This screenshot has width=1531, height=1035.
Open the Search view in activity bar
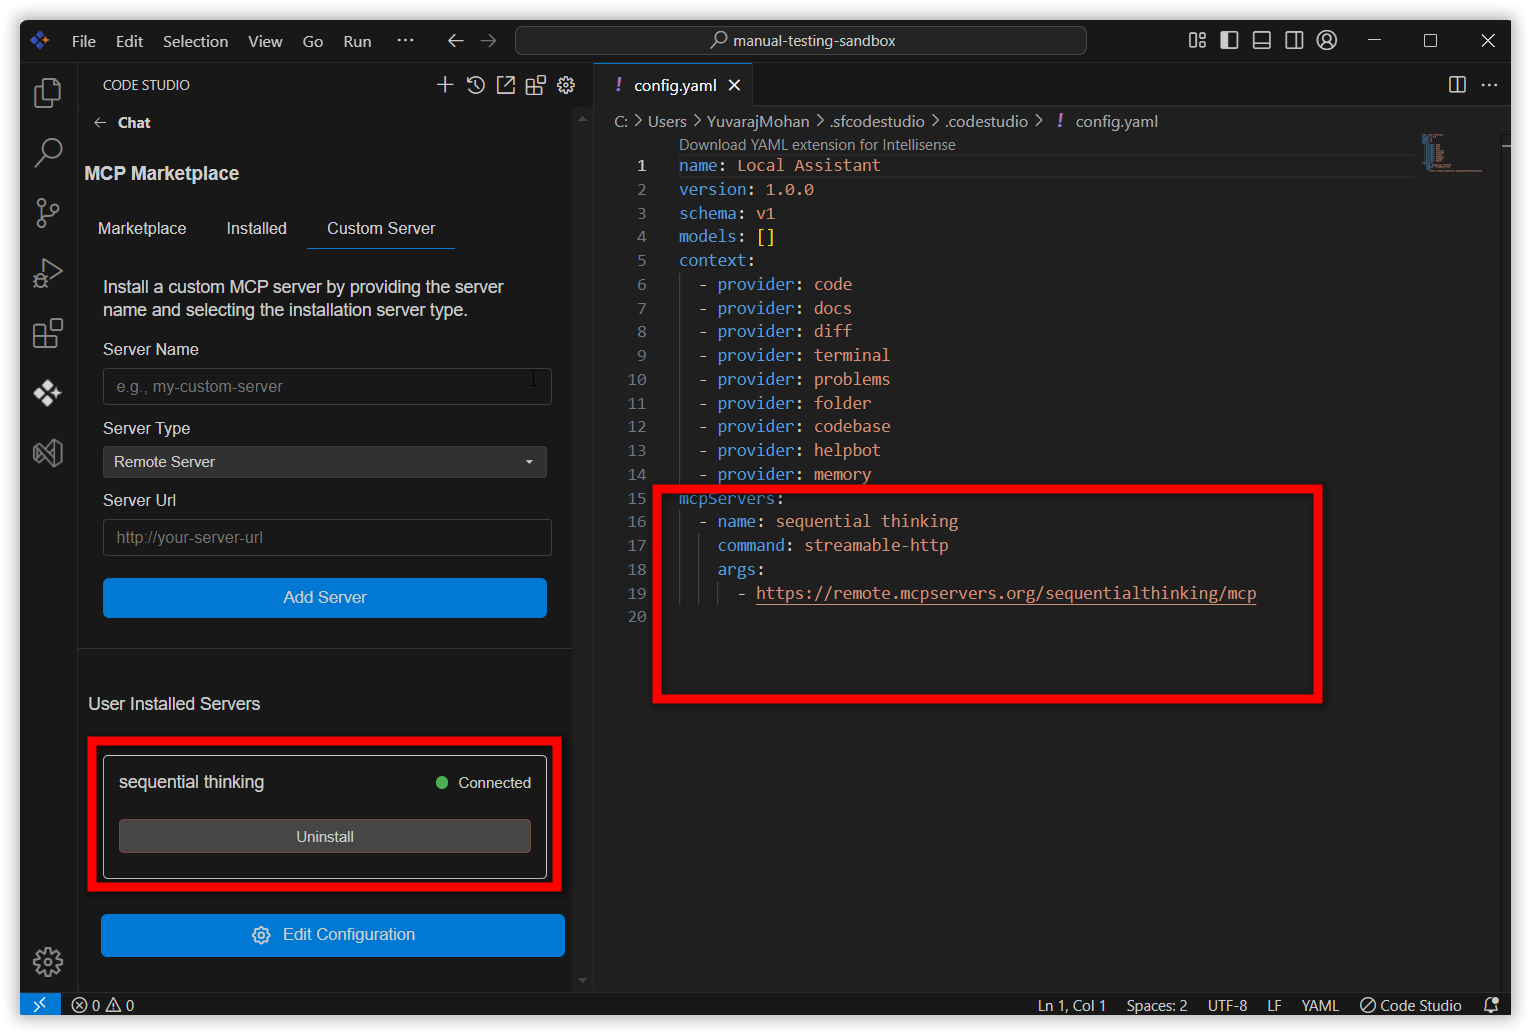coord(47,153)
